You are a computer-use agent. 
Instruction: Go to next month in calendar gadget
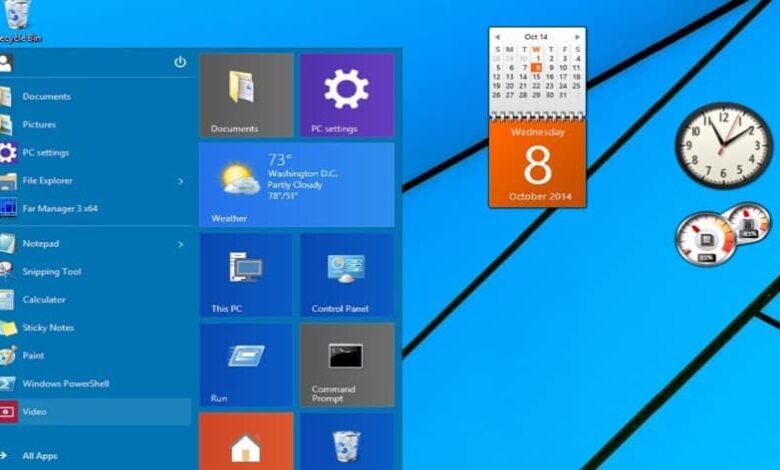(x=577, y=37)
